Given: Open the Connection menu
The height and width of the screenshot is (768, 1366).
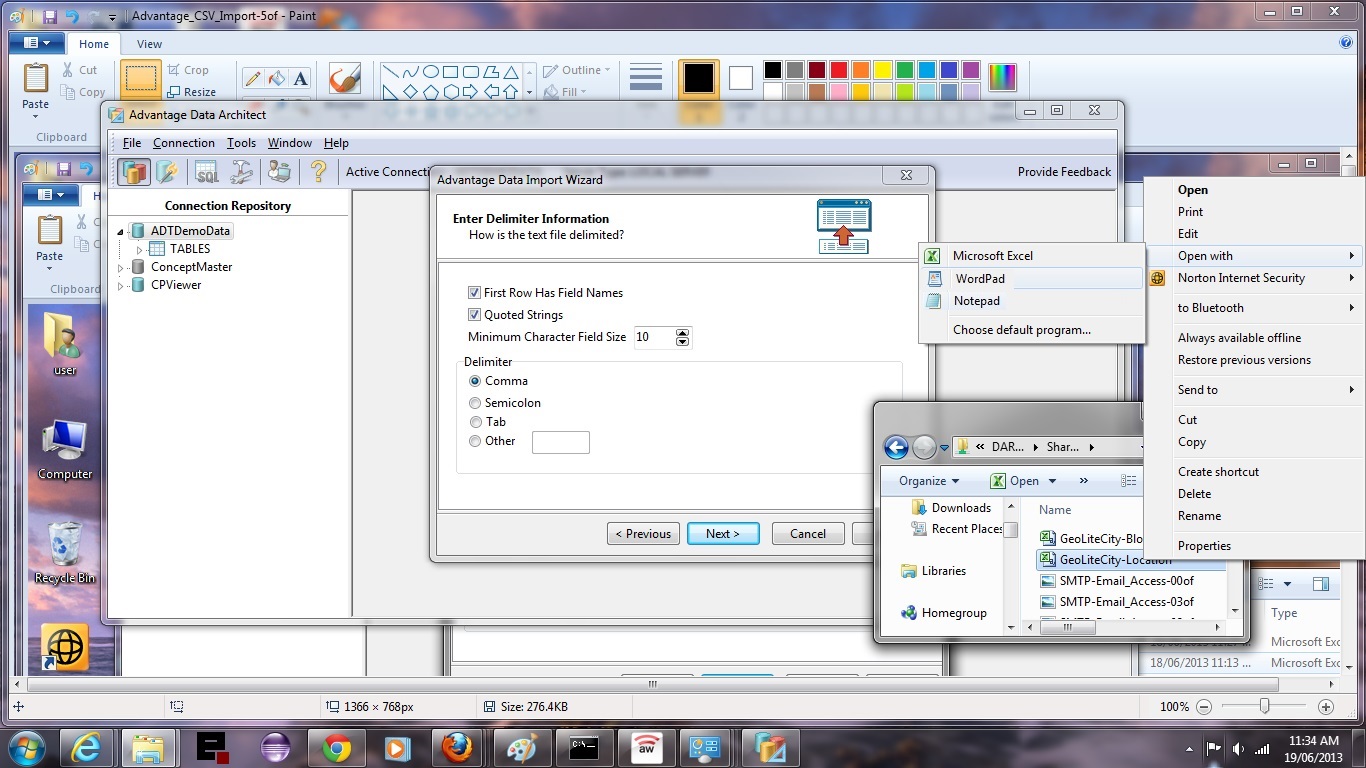Looking at the screenshot, I should pos(183,143).
